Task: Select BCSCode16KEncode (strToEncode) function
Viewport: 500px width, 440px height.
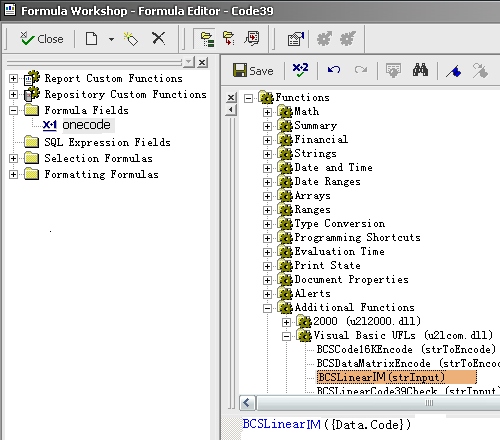Action: point(406,349)
